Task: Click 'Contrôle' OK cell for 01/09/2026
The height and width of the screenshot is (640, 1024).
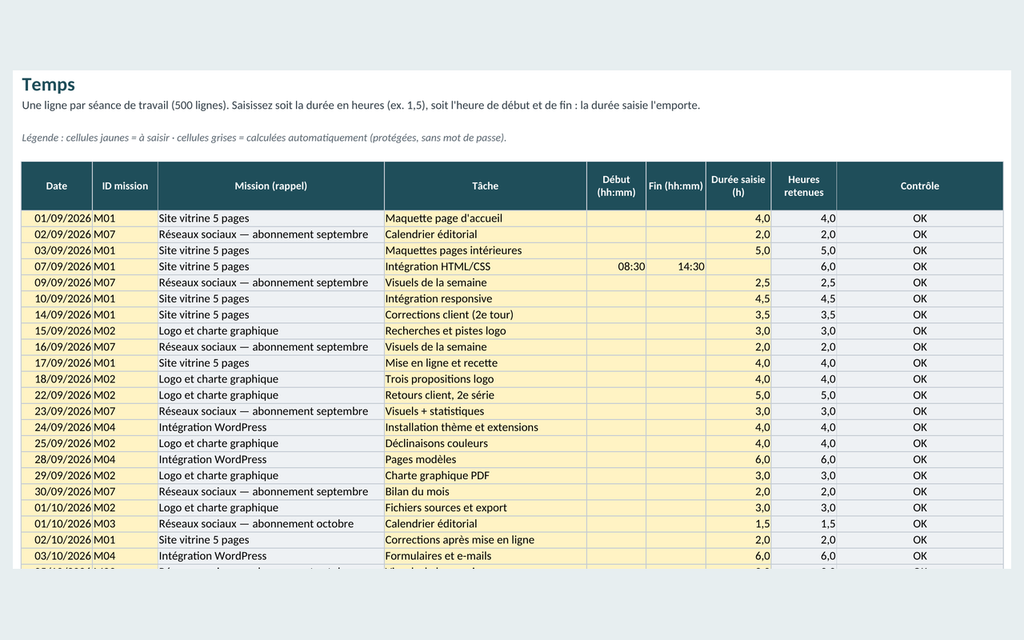Action: [x=920, y=218]
